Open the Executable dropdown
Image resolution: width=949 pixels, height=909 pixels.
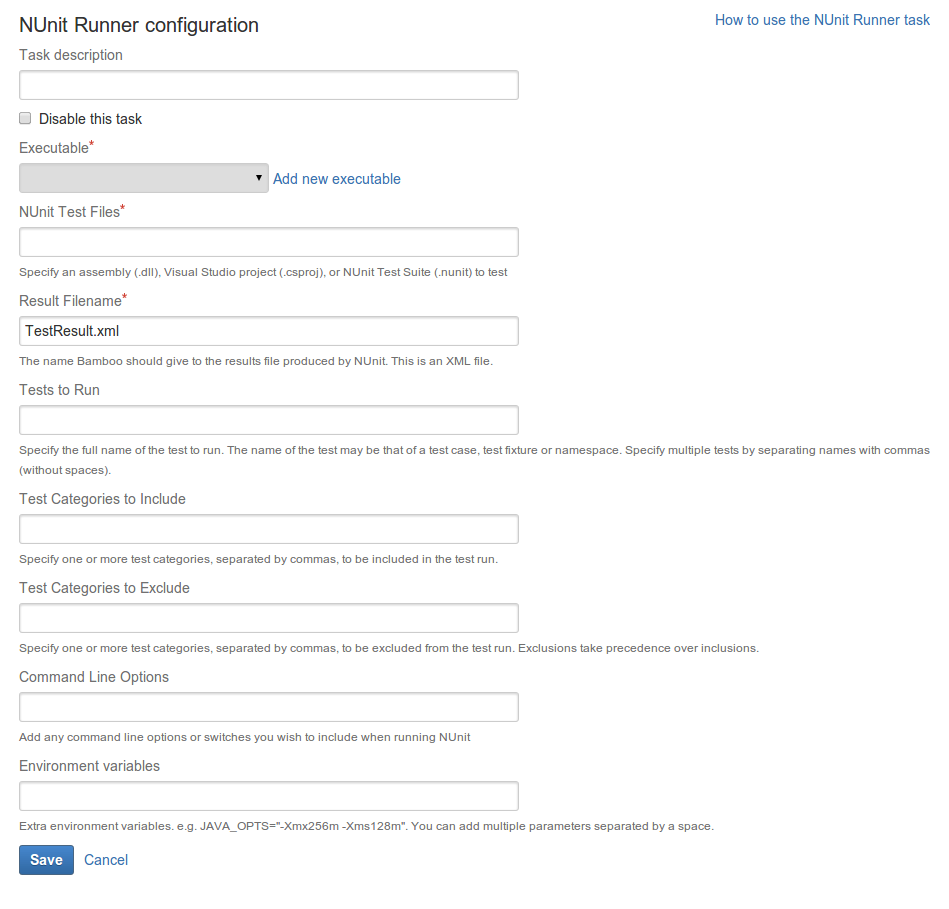click(x=144, y=178)
